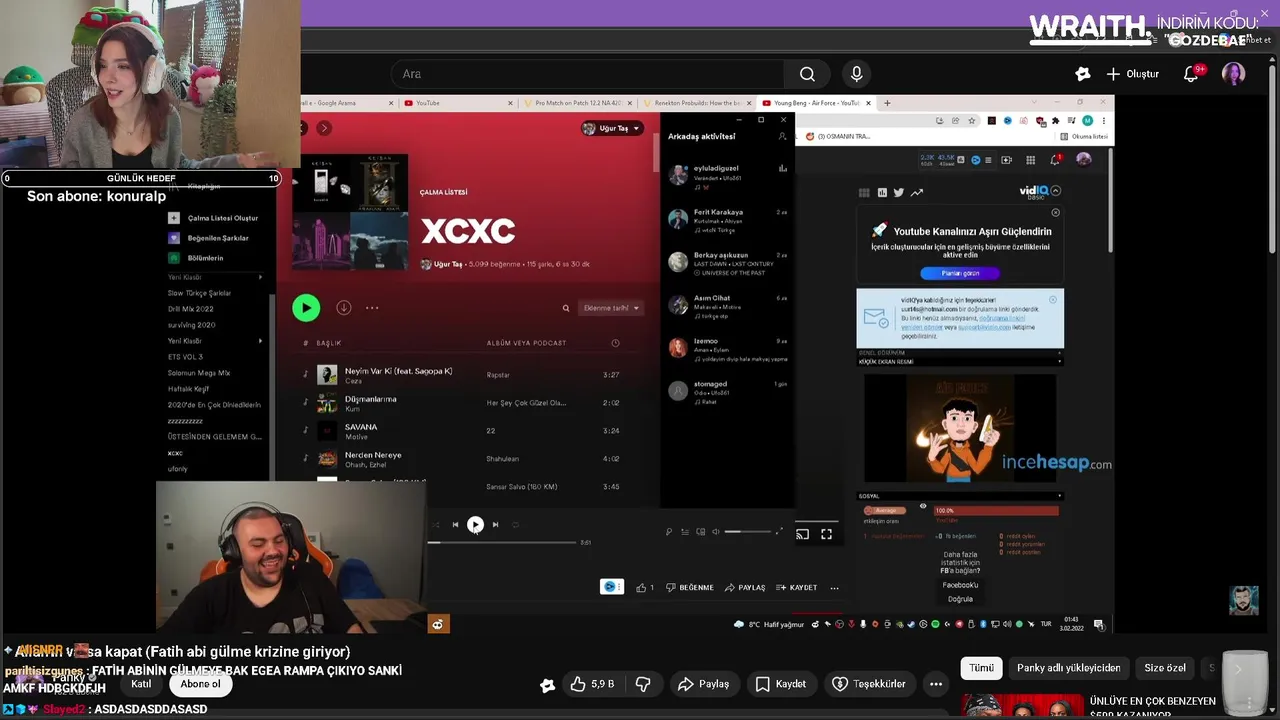Switch to the Pro Match on Patch tab
The width and height of the screenshot is (1280, 720).
578,103
